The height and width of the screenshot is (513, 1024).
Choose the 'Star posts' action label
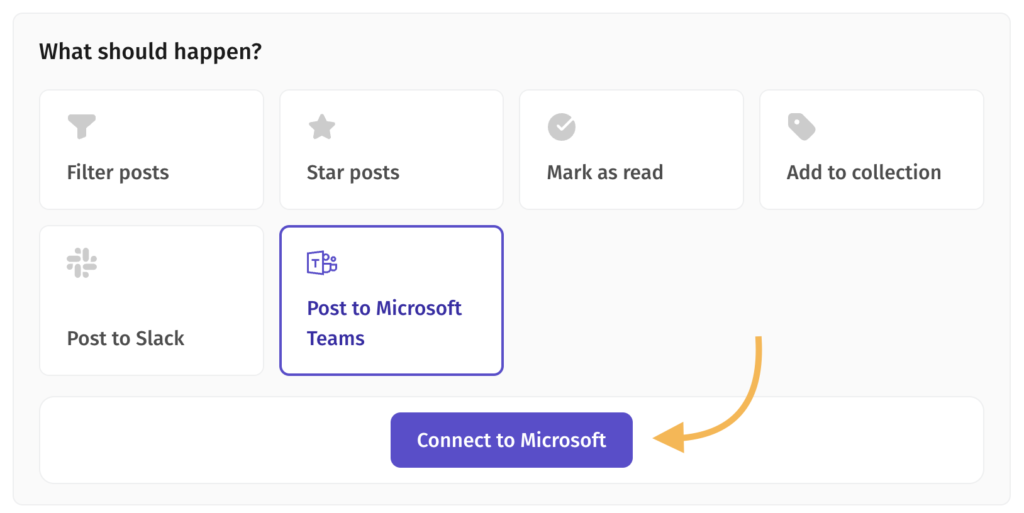click(x=353, y=172)
